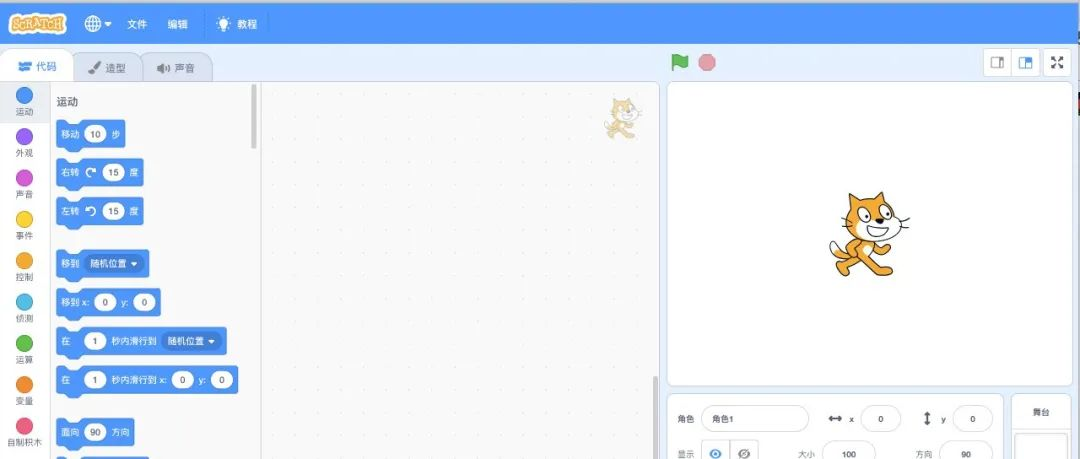
Task: Enter full screen stage mode
Action: click(x=1057, y=63)
